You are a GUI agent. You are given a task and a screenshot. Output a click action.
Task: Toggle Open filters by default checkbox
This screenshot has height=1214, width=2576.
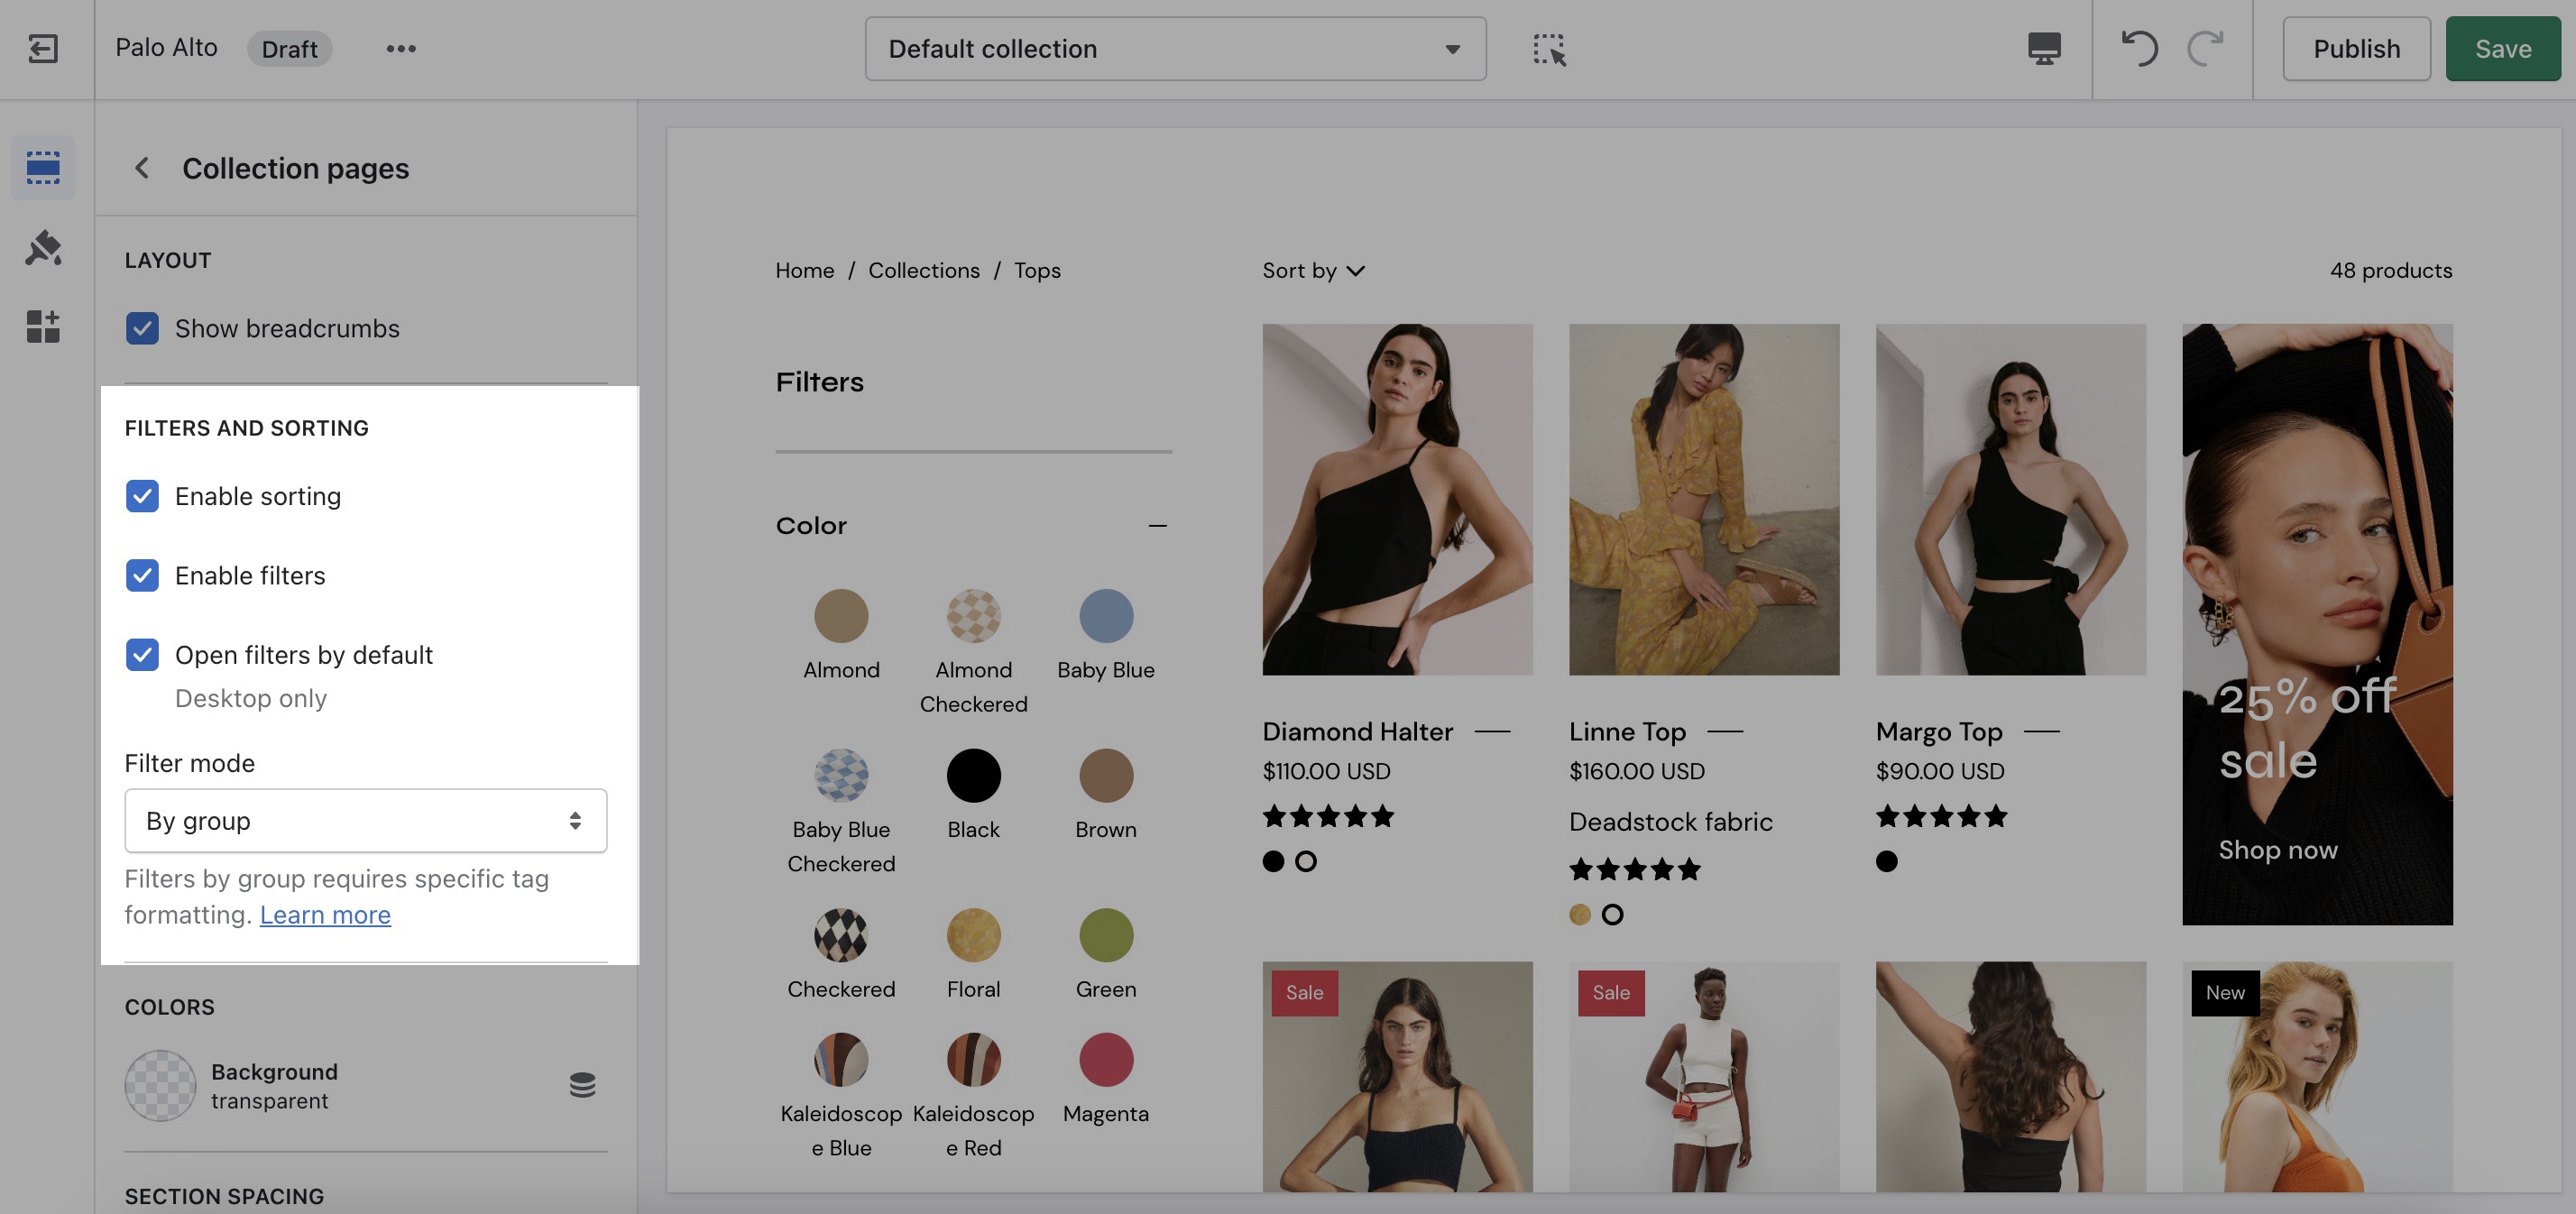pos(142,655)
